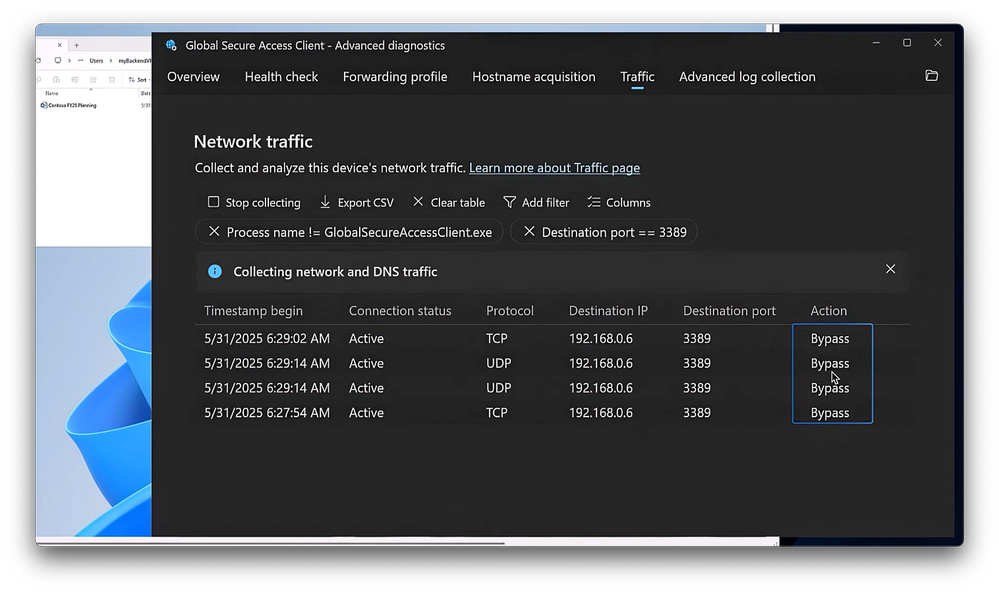999x593 pixels.
Task: Toggle the Stop collecting checkbox
Action: click(213, 202)
